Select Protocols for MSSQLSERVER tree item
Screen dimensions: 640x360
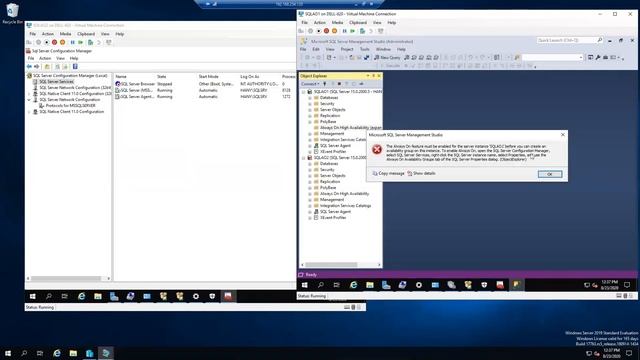[x=70, y=106]
